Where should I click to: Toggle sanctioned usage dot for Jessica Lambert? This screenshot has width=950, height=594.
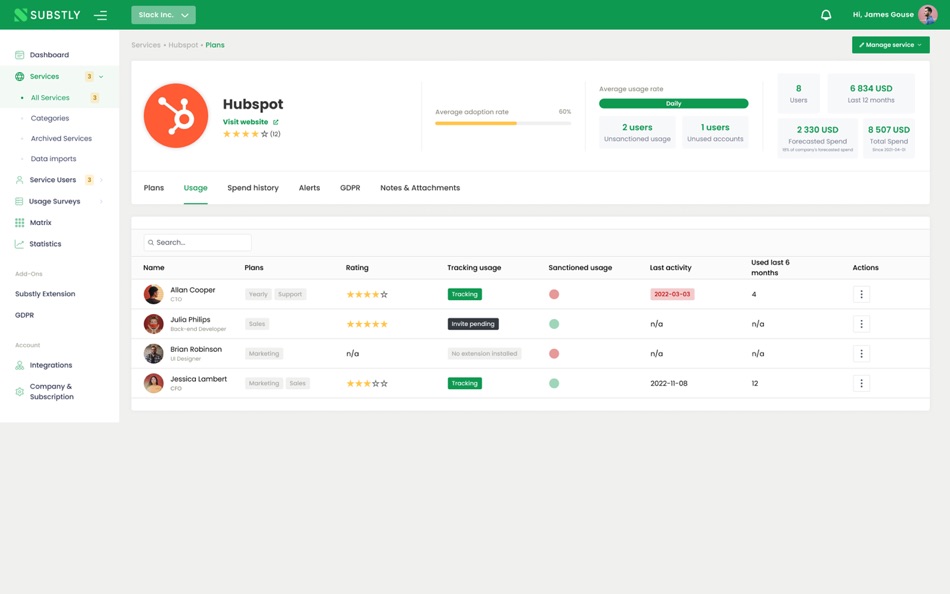tap(554, 383)
